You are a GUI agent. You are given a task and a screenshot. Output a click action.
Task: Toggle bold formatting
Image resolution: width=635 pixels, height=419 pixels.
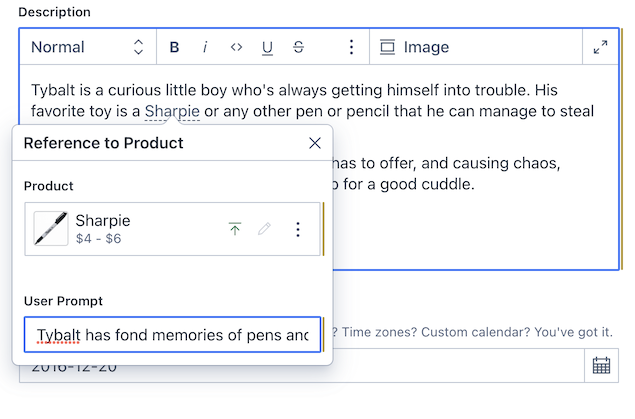175,47
